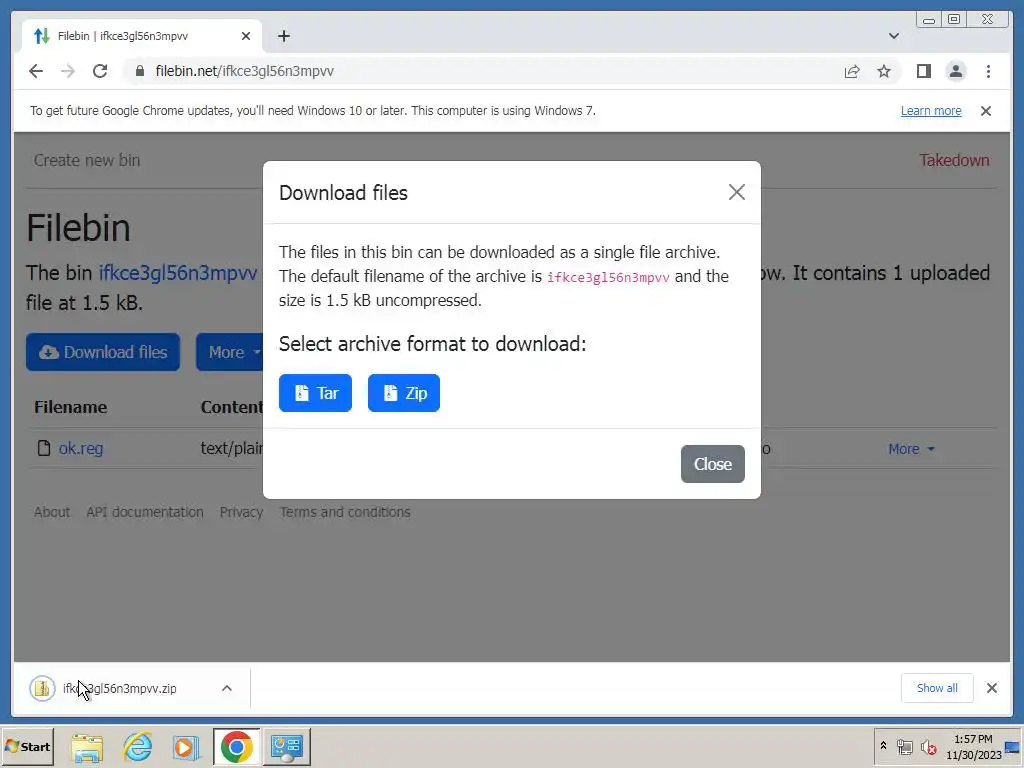Launch Internet Explorer from the taskbar
The image size is (1024, 768).
click(138, 747)
